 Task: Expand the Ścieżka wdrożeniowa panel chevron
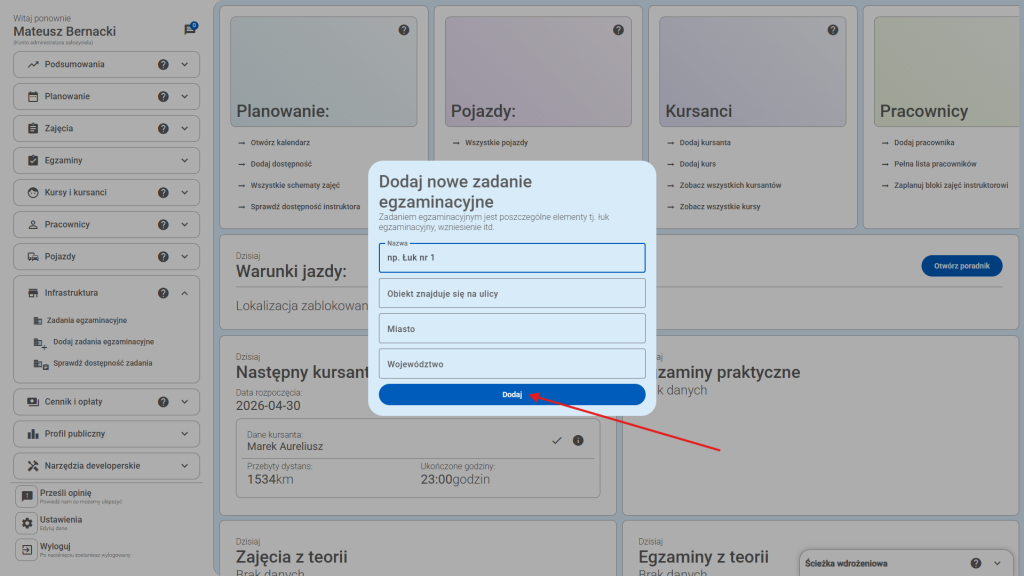997,563
